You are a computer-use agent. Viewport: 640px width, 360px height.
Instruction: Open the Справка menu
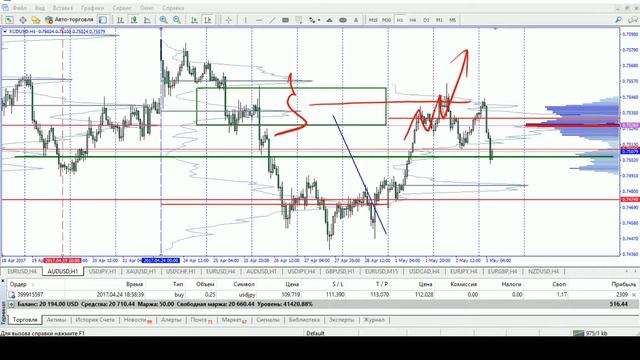[173, 8]
